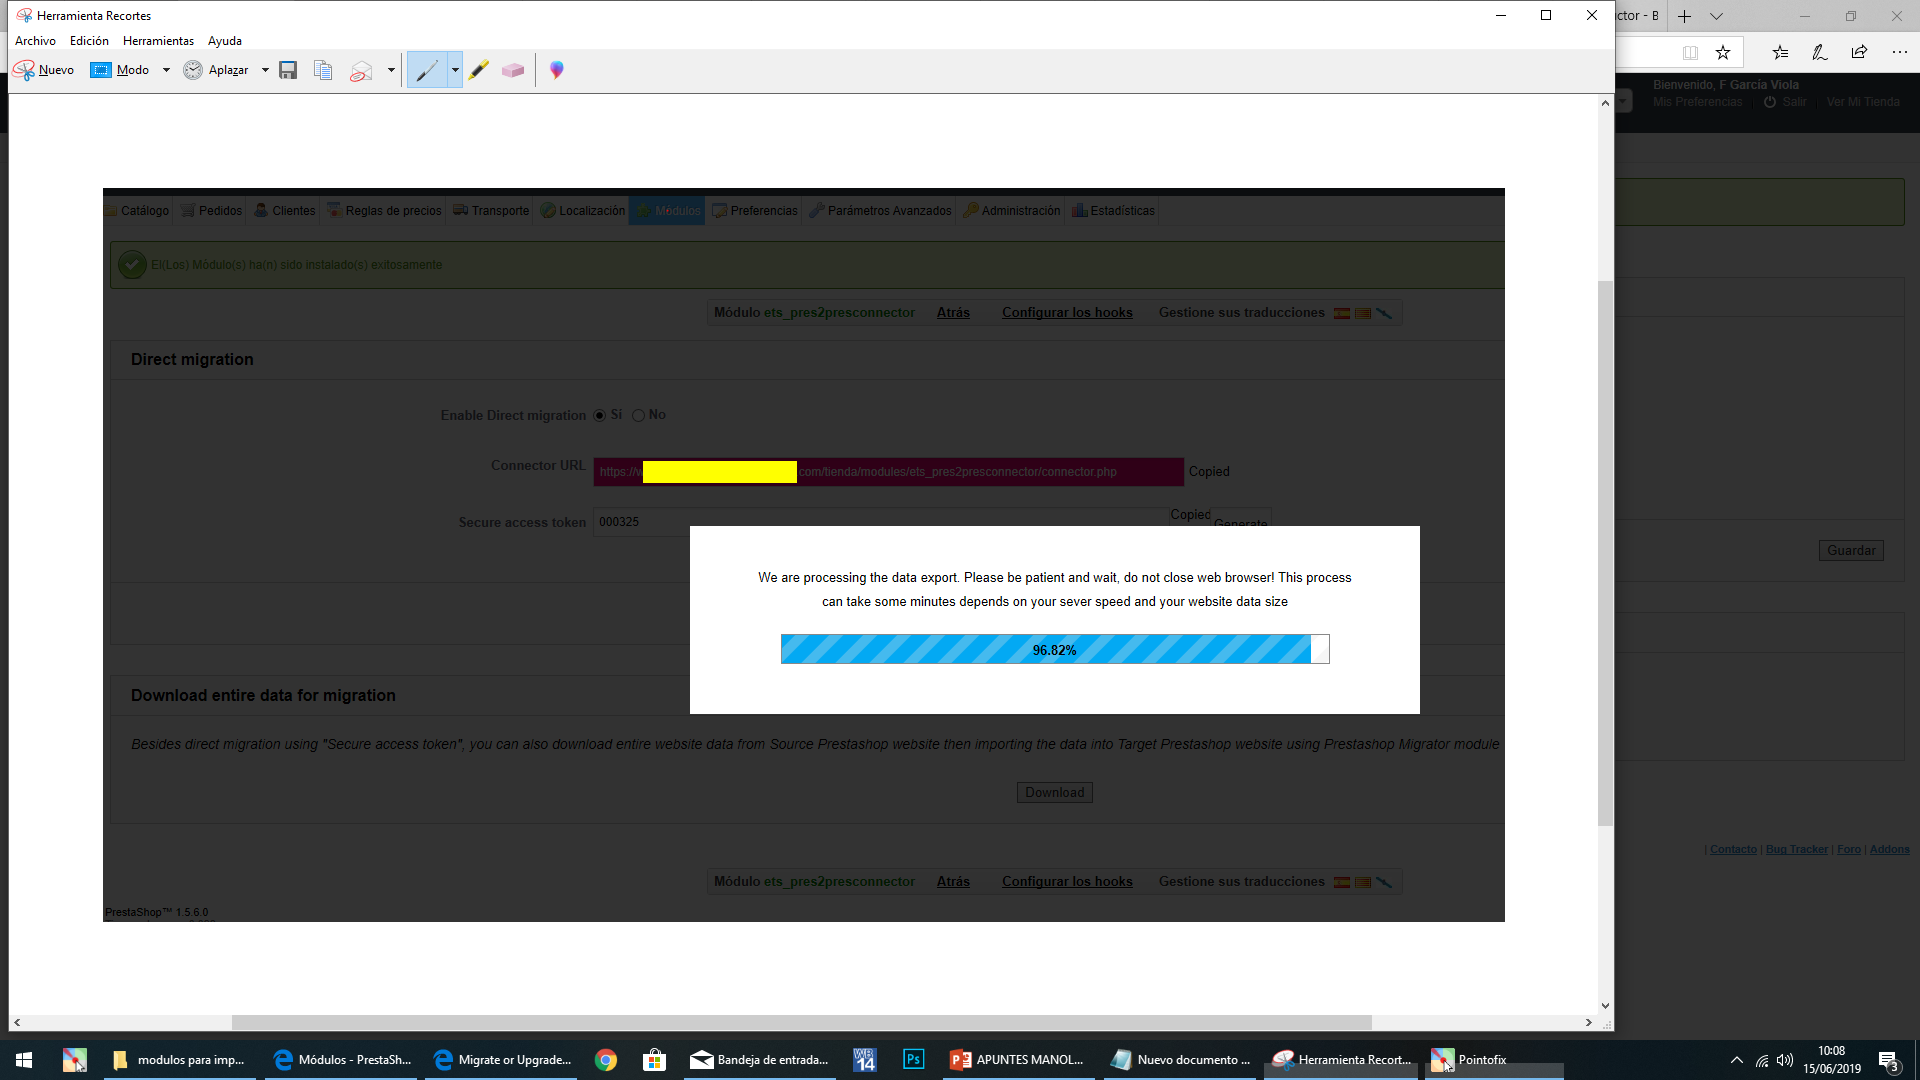This screenshot has width=1920, height=1080.
Task: Click the save snip floppy icon
Action: (288, 70)
